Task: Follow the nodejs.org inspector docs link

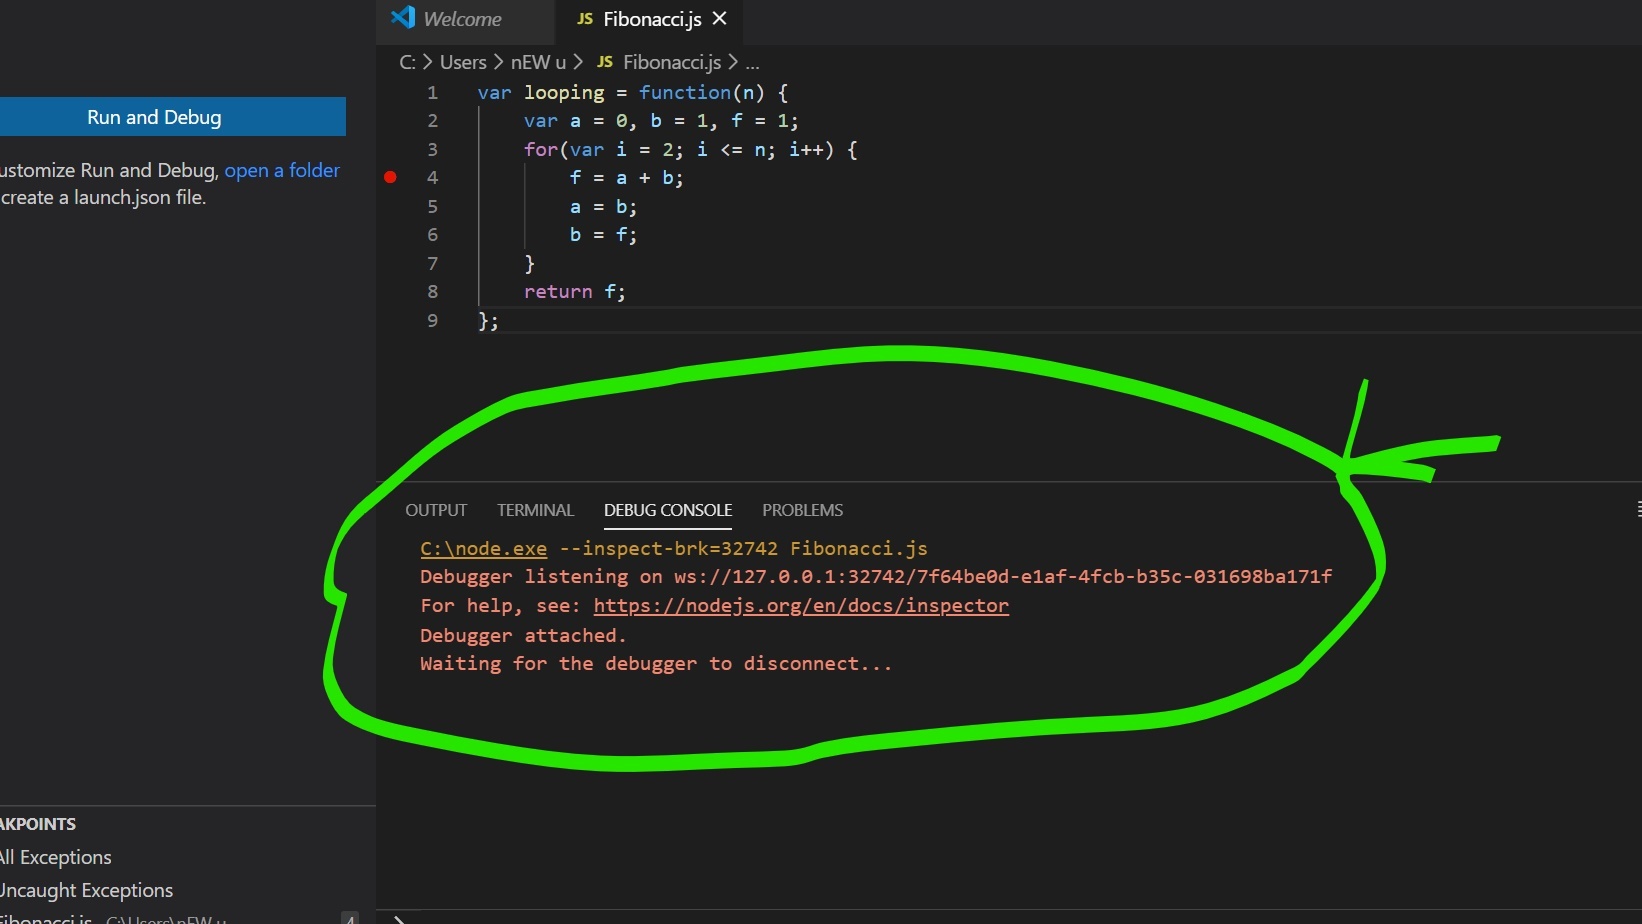Action: pyautogui.click(x=800, y=606)
